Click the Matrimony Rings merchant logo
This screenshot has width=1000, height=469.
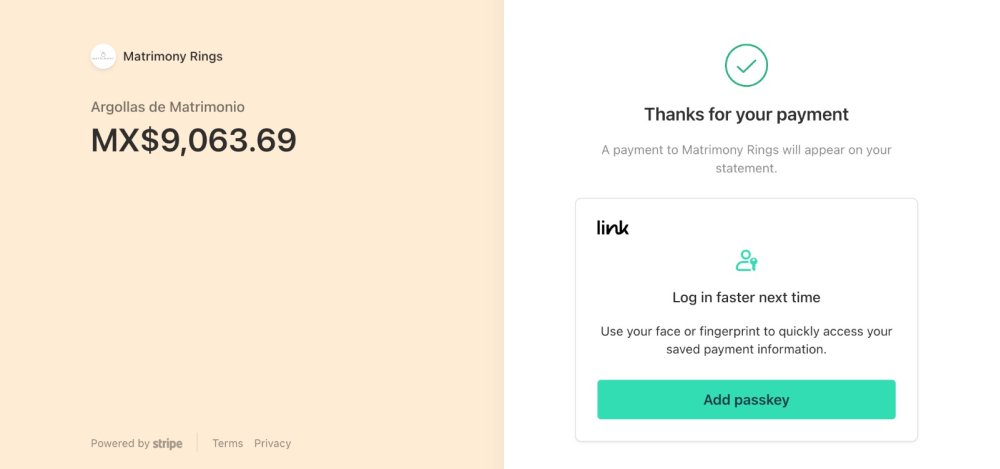coord(103,56)
